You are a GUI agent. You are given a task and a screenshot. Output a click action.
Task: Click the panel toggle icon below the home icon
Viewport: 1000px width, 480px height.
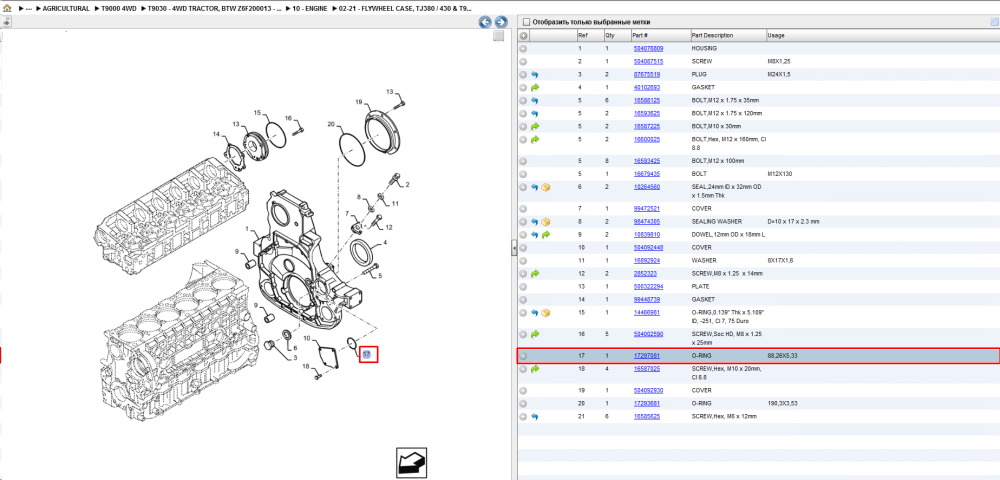tap(6, 22)
